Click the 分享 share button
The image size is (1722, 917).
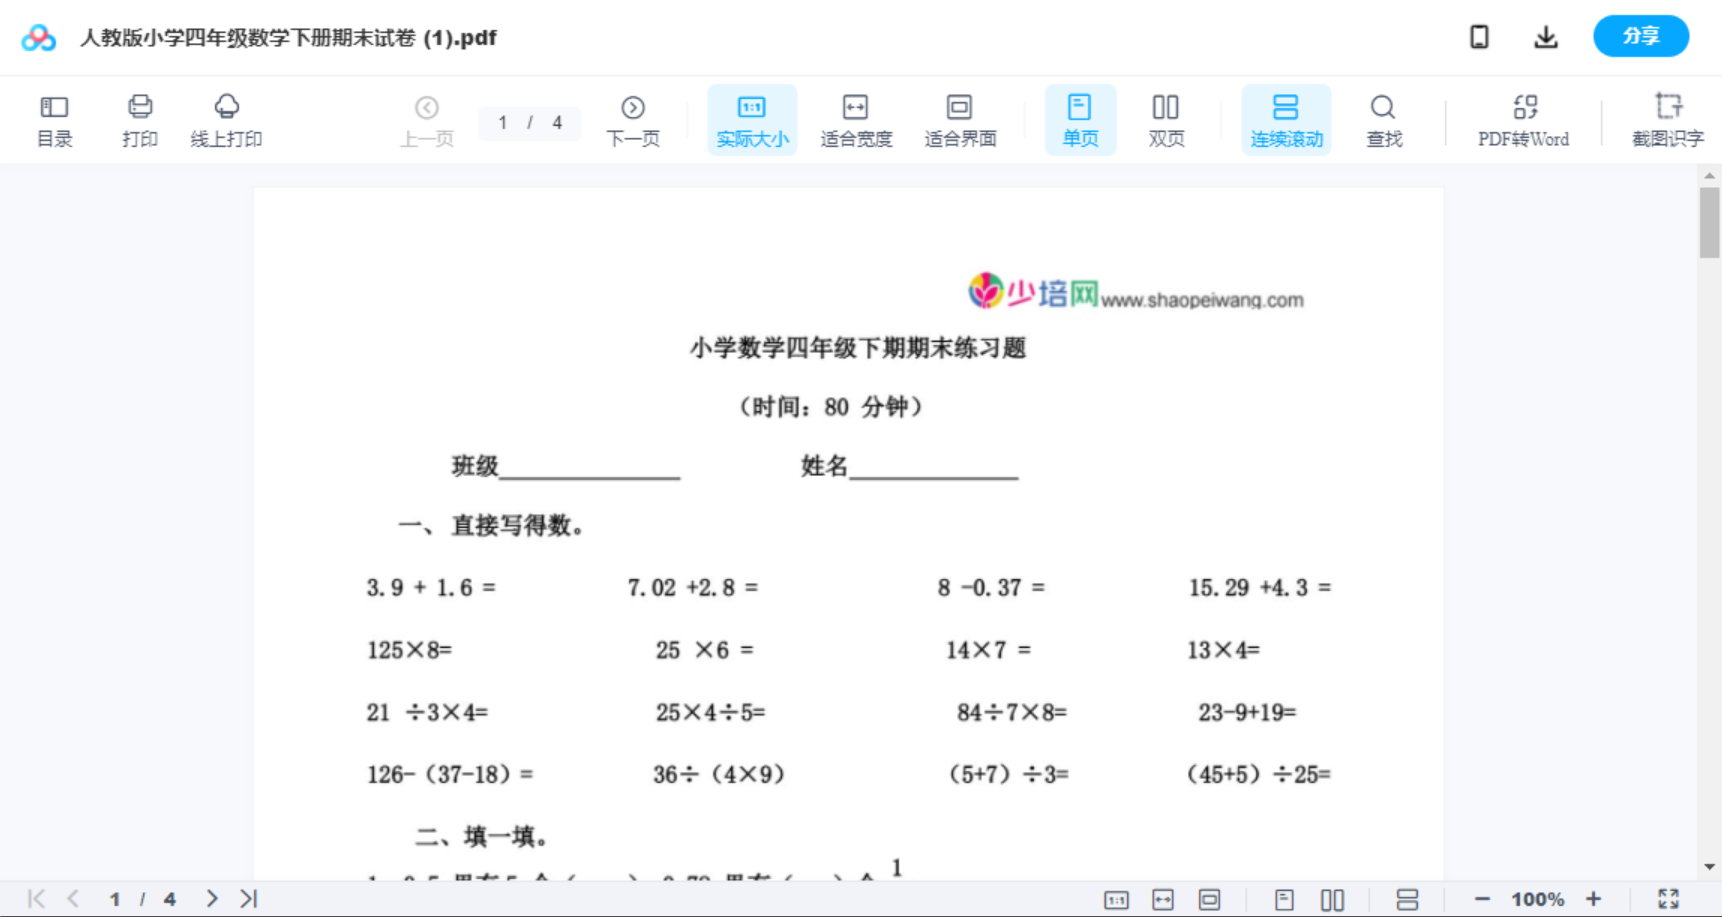point(1640,36)
